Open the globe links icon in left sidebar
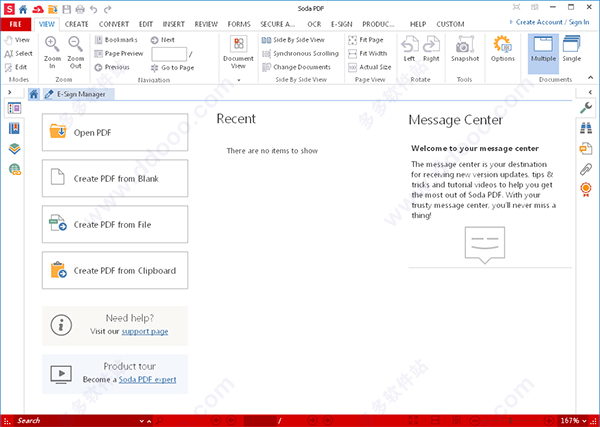Screen dimensions: 600x427 [15, 169]
